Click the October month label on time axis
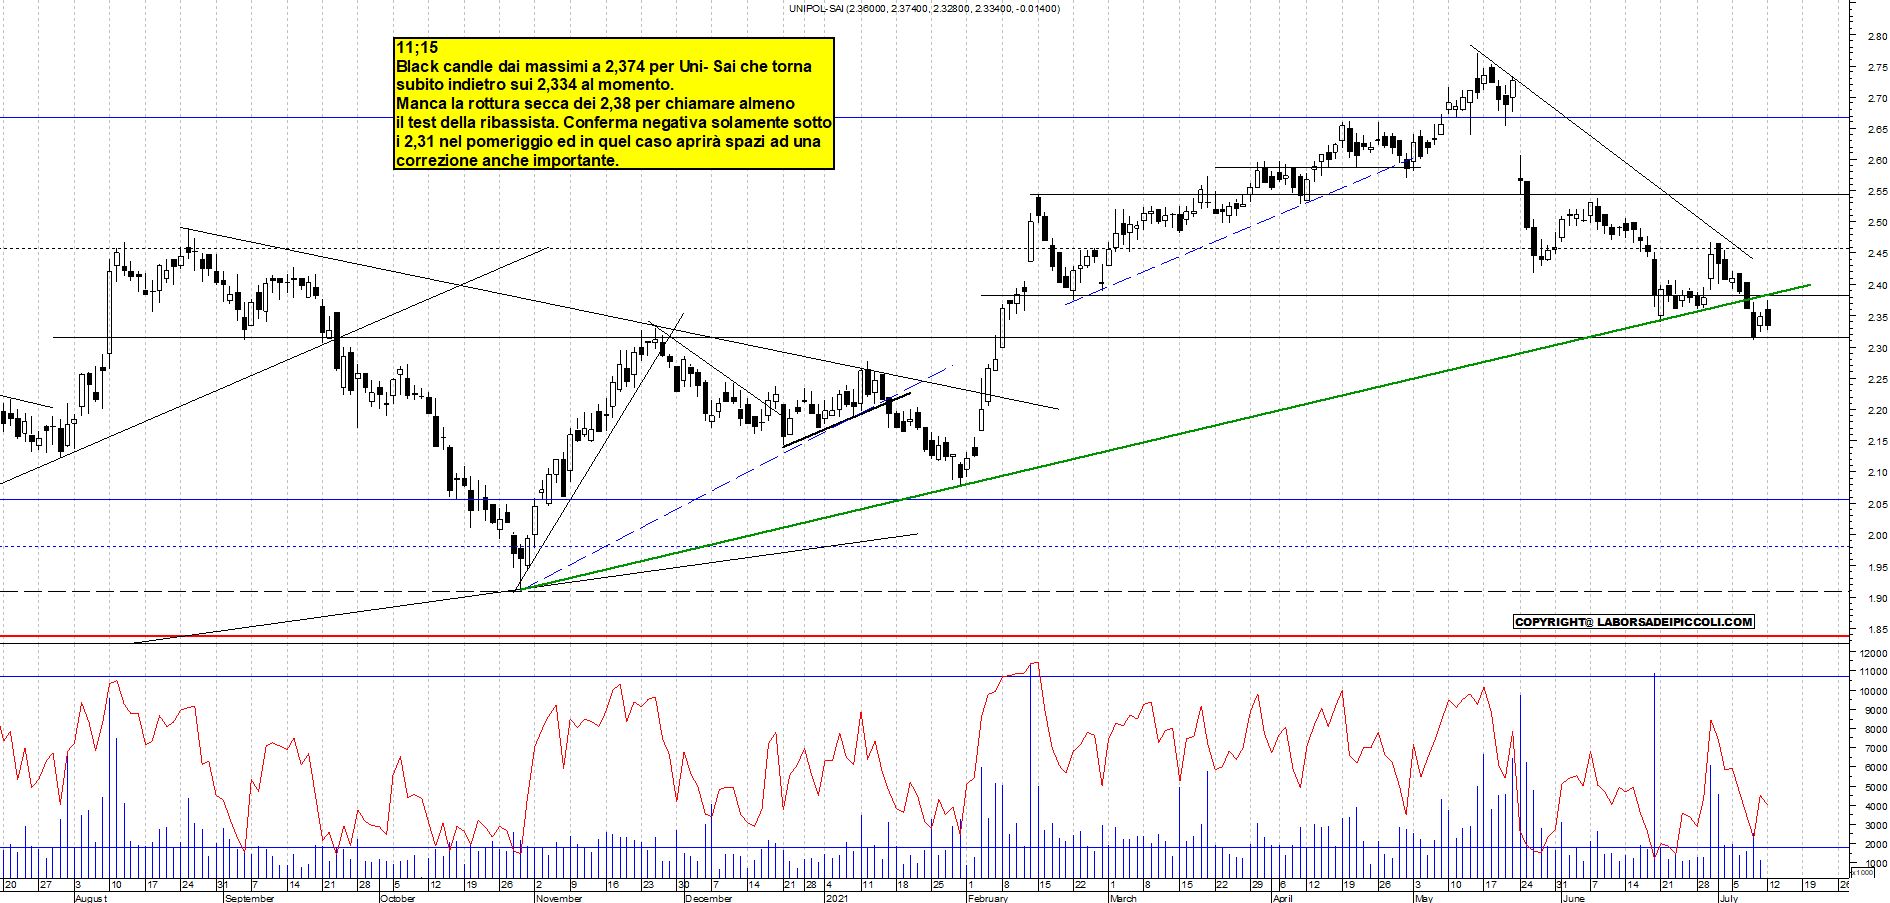 pyautogui.click(x=398, y=898)
